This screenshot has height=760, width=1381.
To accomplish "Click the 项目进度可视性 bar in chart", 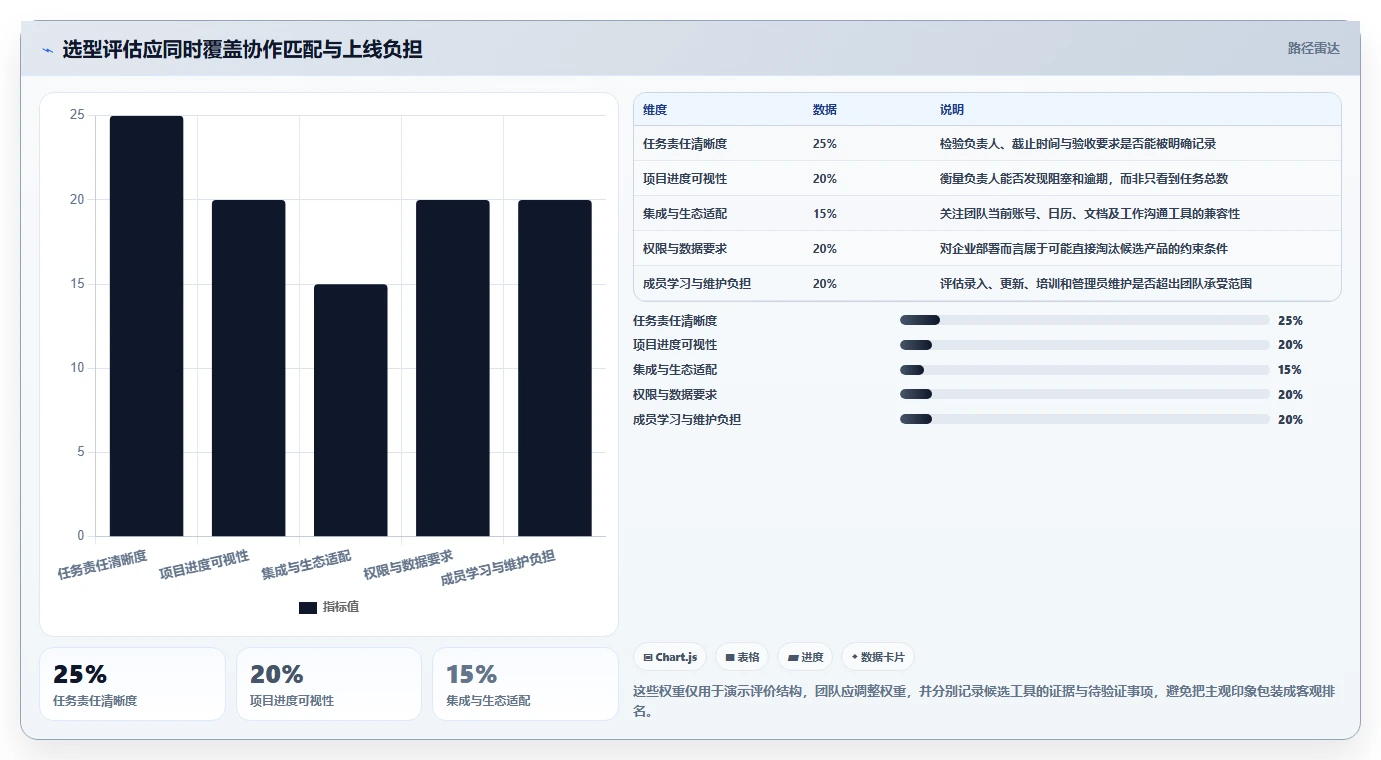I will pos(248,368).
